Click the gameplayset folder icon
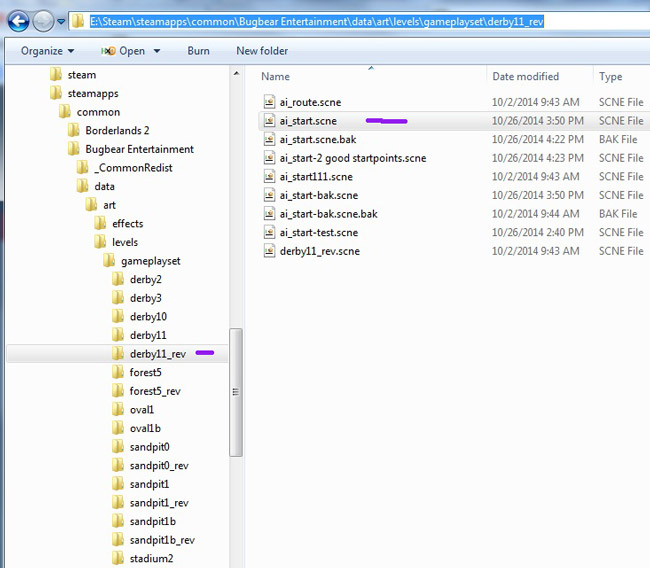The height and width of the screenshot is (568, 650). tap(109, 261)
